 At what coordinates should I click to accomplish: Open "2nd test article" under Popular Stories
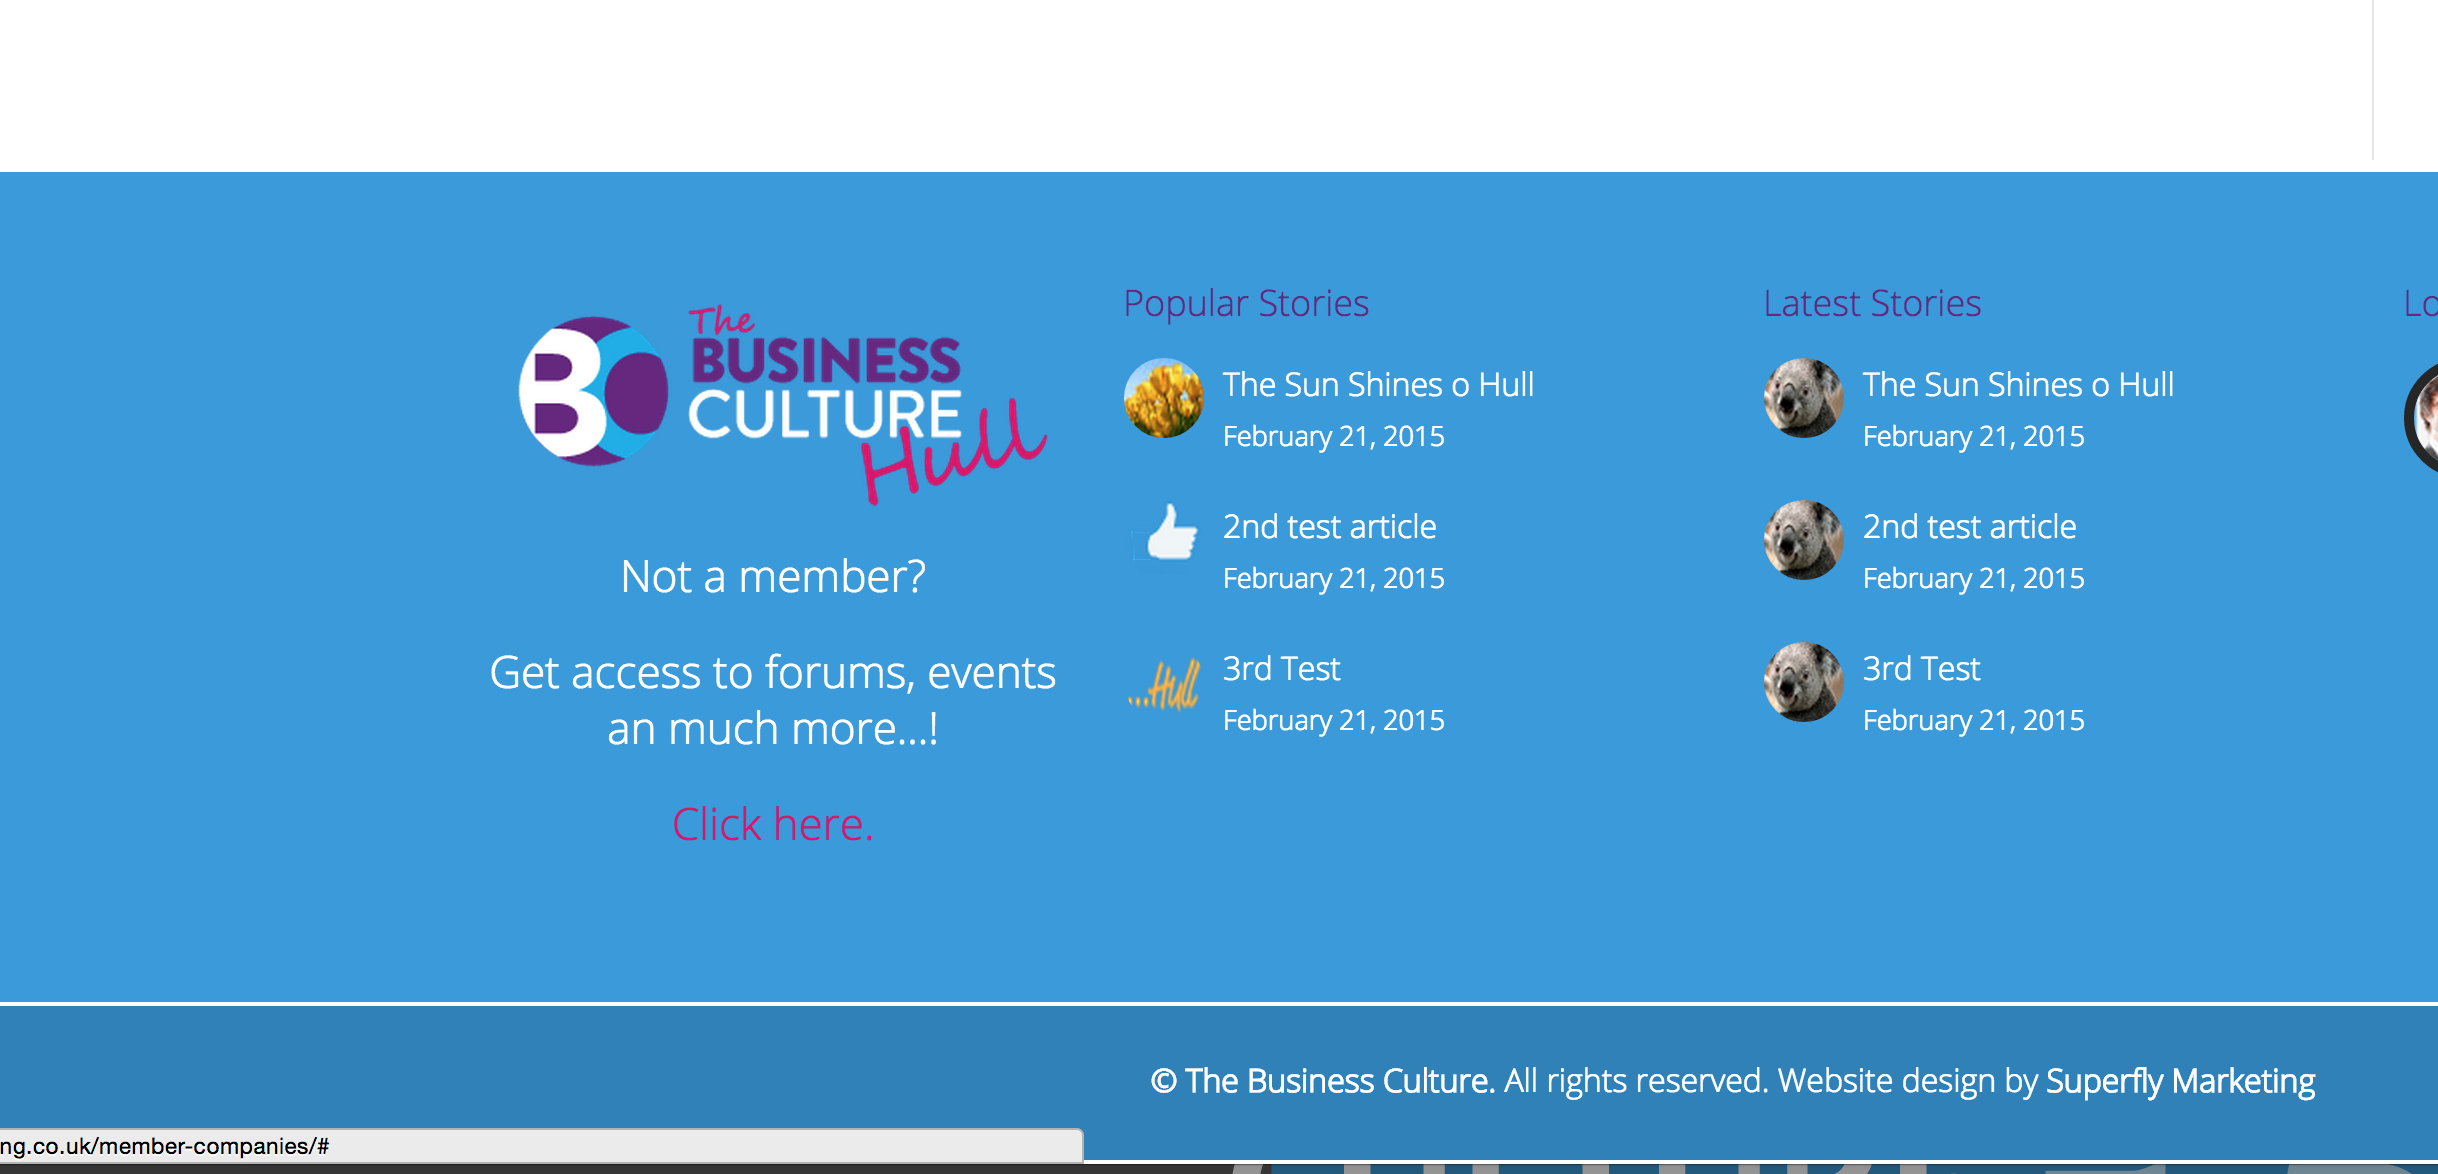[x=1329, y=527]
